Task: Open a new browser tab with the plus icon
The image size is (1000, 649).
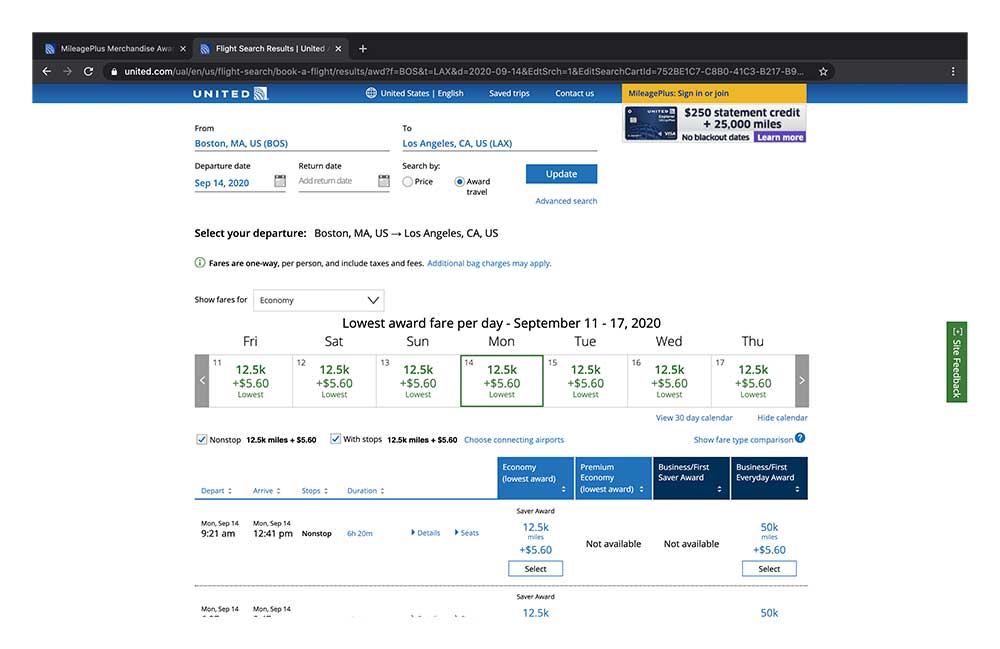Action: pyautogui.click(x=363, y=47)
